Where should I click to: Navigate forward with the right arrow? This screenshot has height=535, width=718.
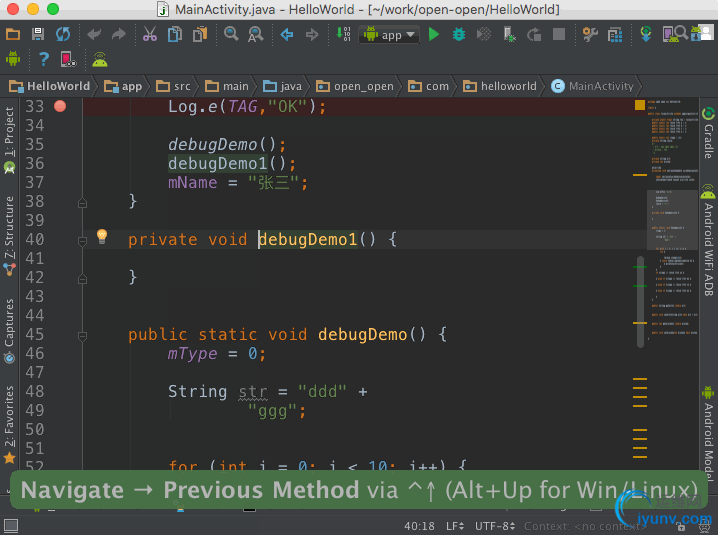click(312, 34)
